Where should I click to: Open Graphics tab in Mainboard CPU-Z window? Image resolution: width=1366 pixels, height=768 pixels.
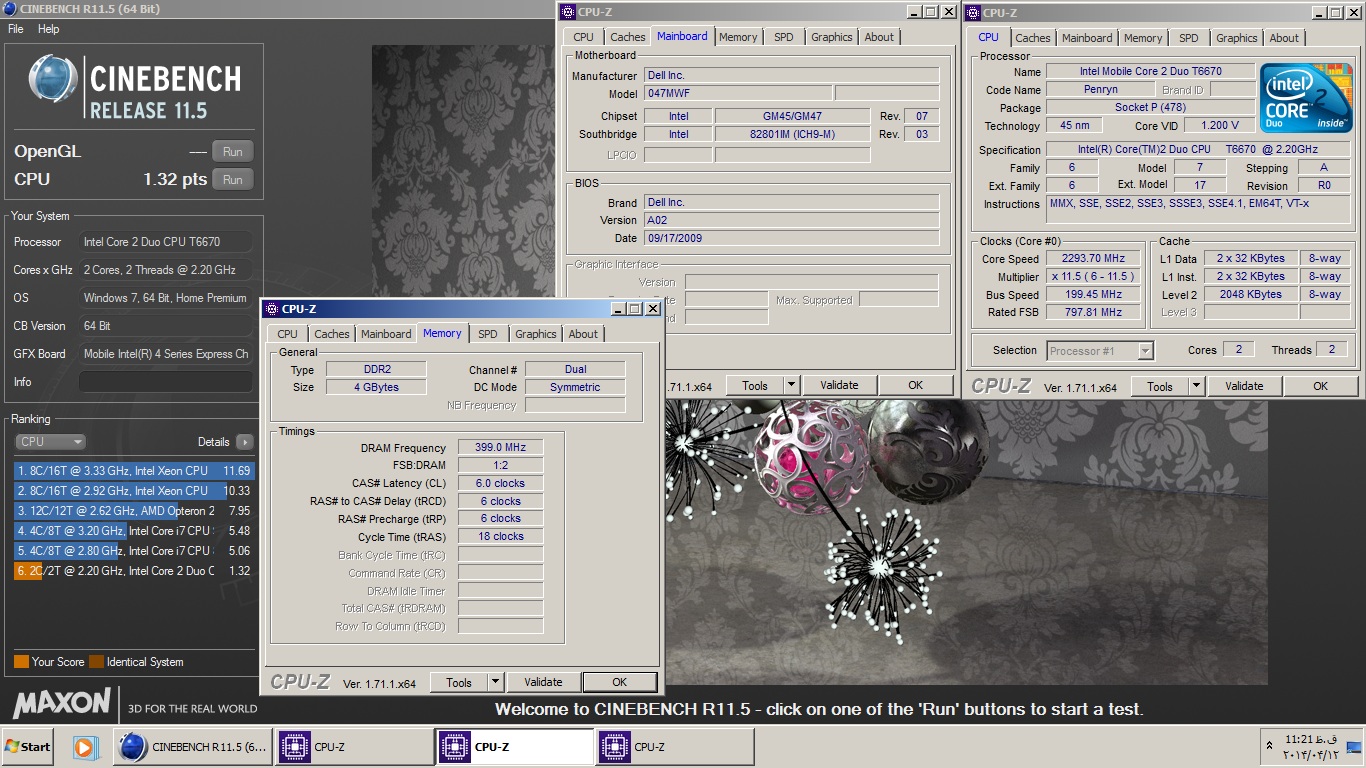pos(832,37)
